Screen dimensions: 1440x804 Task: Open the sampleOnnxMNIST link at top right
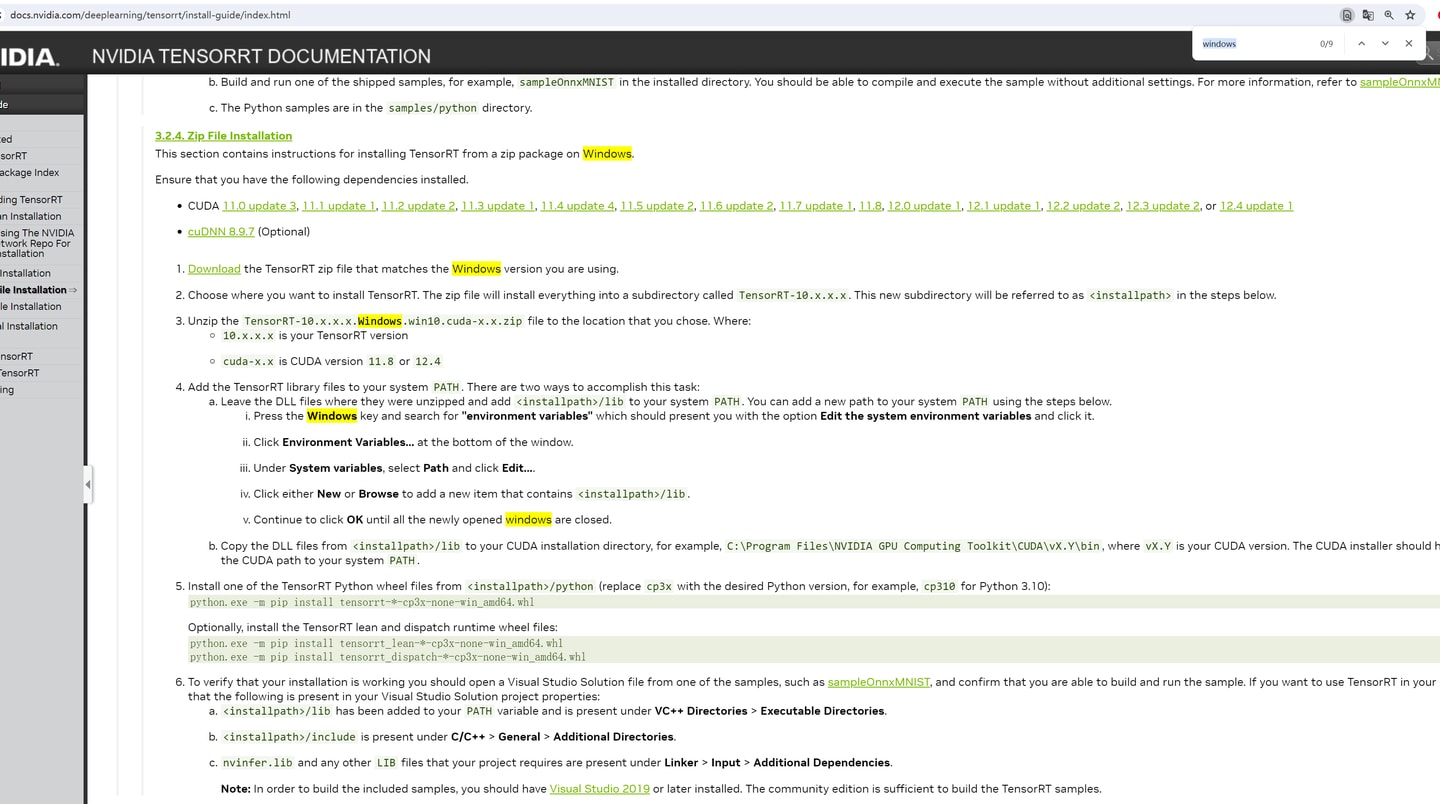click(x=1400, y=82)
